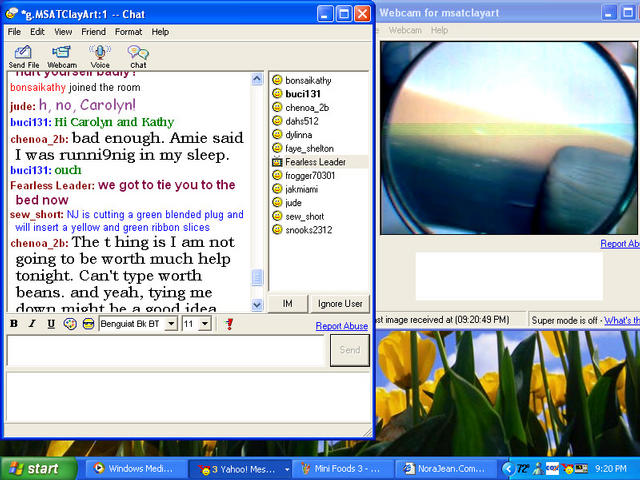Open the Edit menu
Viewport: 640px width, 480px height.
(x=37, y=32)
